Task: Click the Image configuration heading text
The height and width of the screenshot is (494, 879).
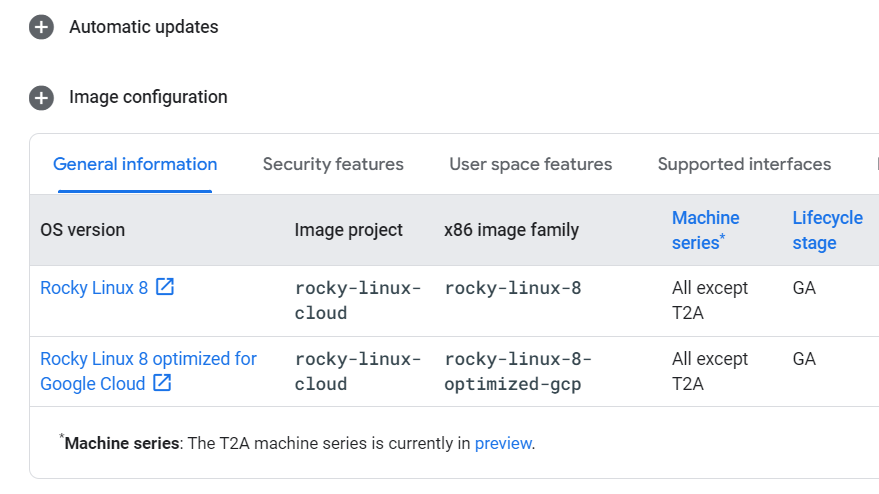Action: [148, 97]
